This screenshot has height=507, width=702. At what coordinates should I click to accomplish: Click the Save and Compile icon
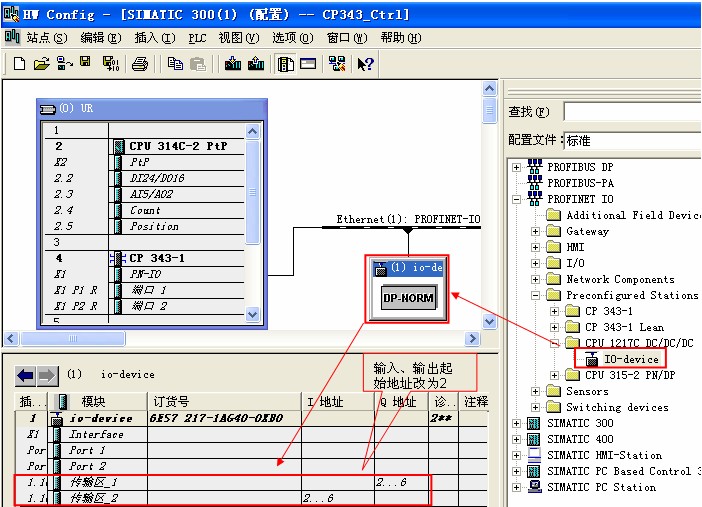click(111, 64)
